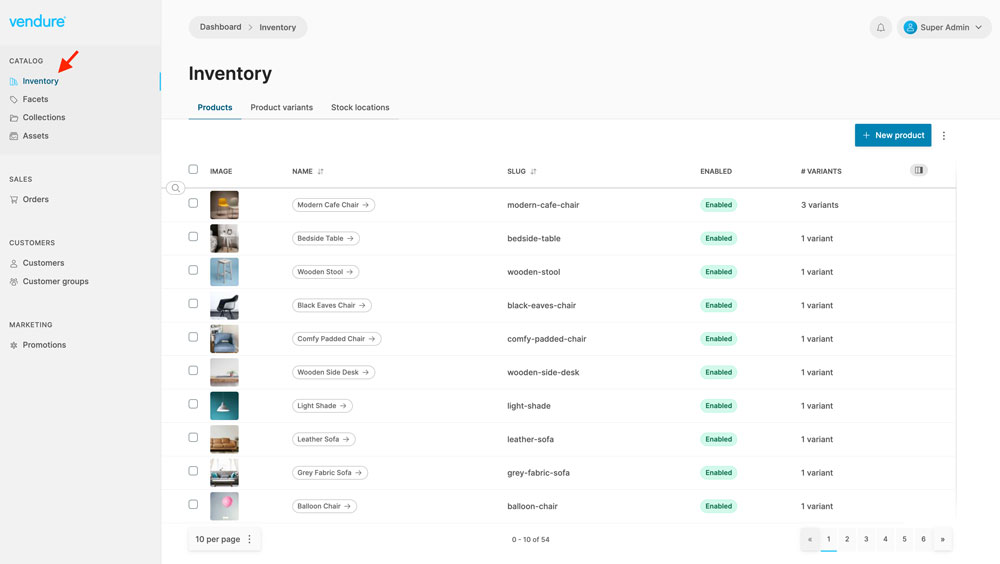Expand the 10 per page selector
This screenshot has height=564, width=1000.
pyautogui.click(x=224, y=539)
